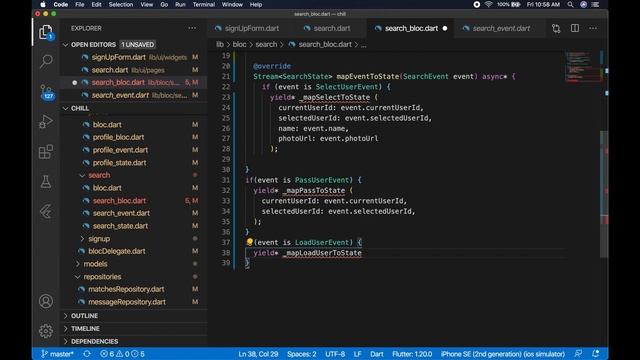
Task: Switch to search_event.dart tab
Action: [497, 28]
